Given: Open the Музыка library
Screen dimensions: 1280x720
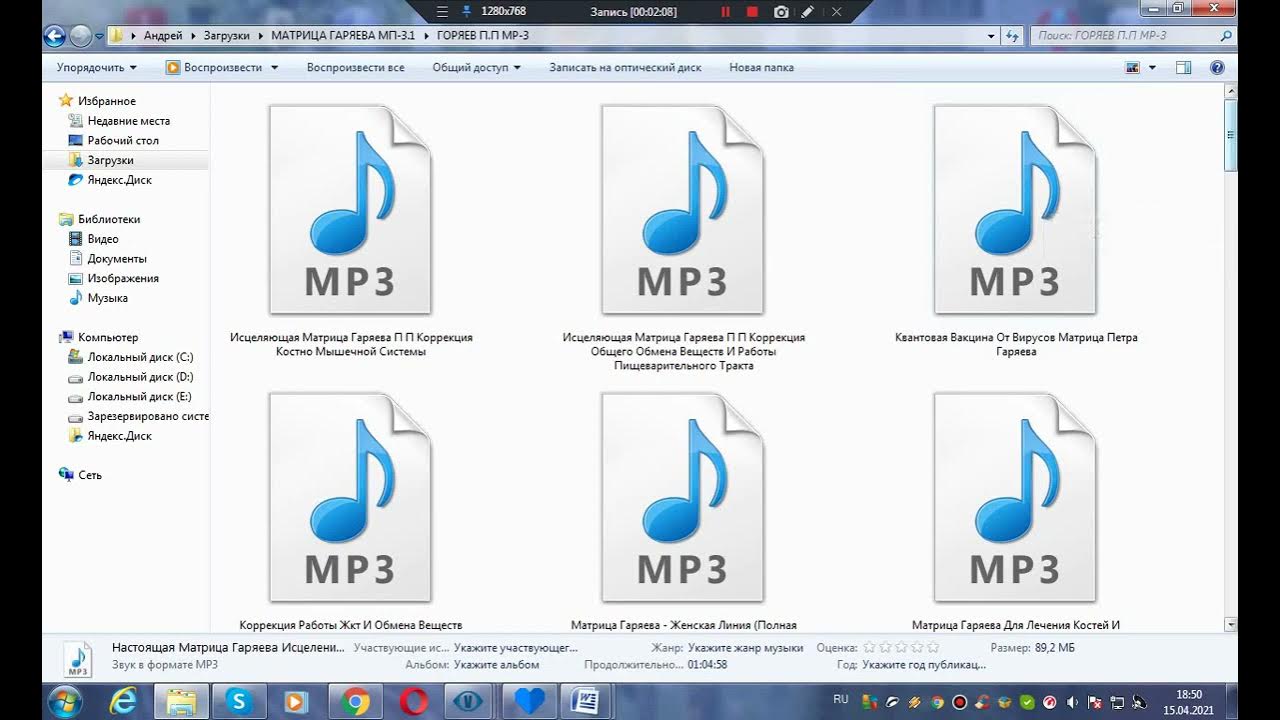Looking at the screenshot, I should point(107,298).
